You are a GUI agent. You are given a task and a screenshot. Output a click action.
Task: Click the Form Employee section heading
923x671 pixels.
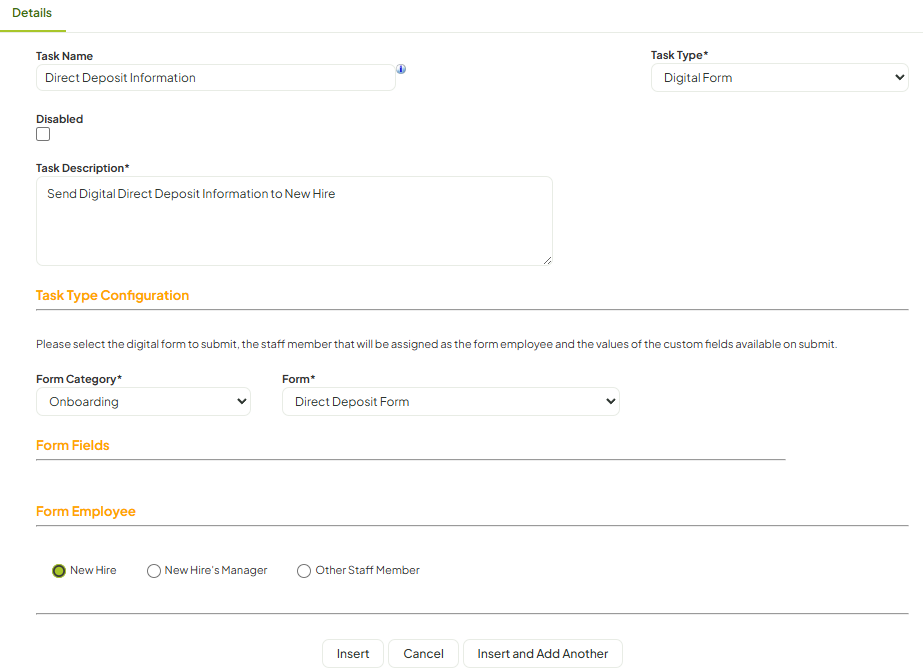(85, 511)
